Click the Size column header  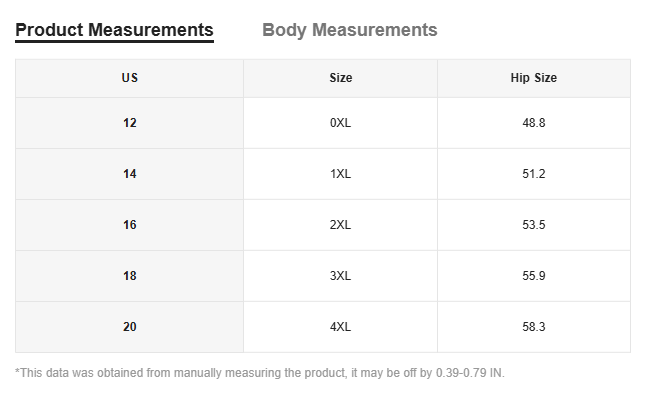340,78
